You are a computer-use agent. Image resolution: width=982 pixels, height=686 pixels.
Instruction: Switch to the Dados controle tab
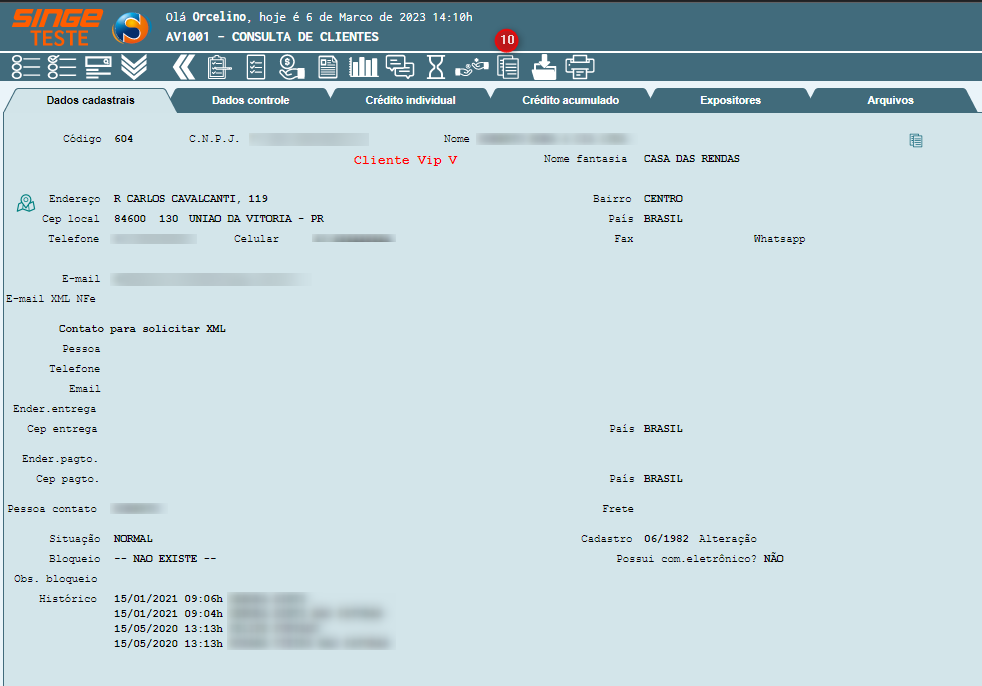click(x=250, y=100)
